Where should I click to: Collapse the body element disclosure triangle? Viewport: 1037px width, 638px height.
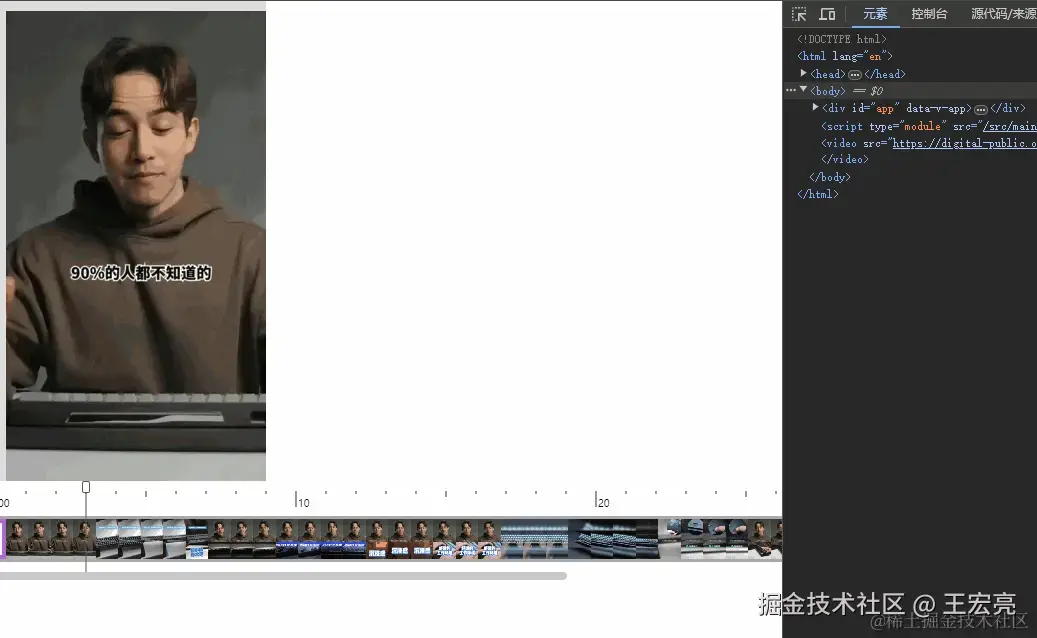[x=802, y=90]
